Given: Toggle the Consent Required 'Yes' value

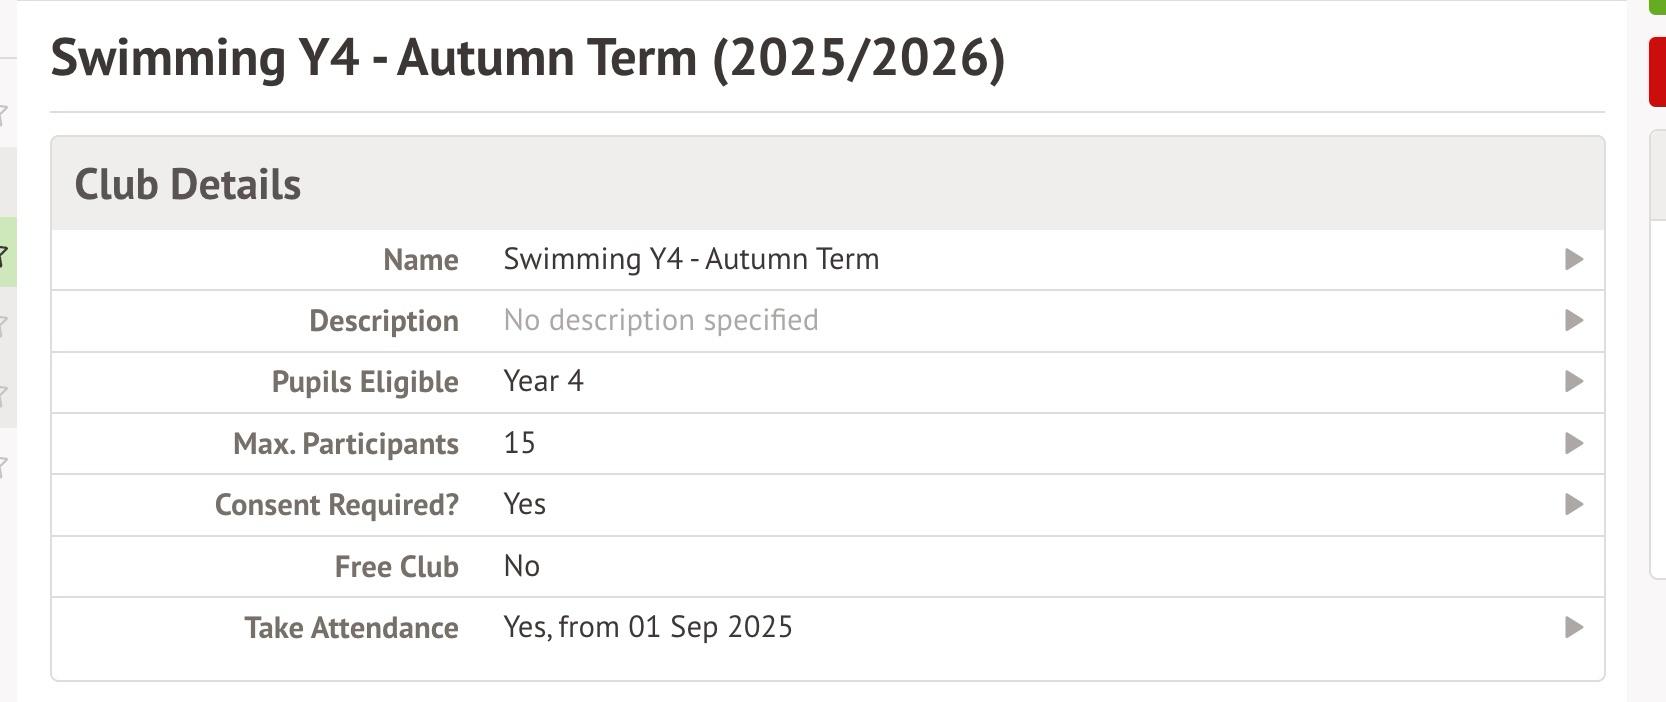Looking at the screenshot, I should click(x=524, y=505).
